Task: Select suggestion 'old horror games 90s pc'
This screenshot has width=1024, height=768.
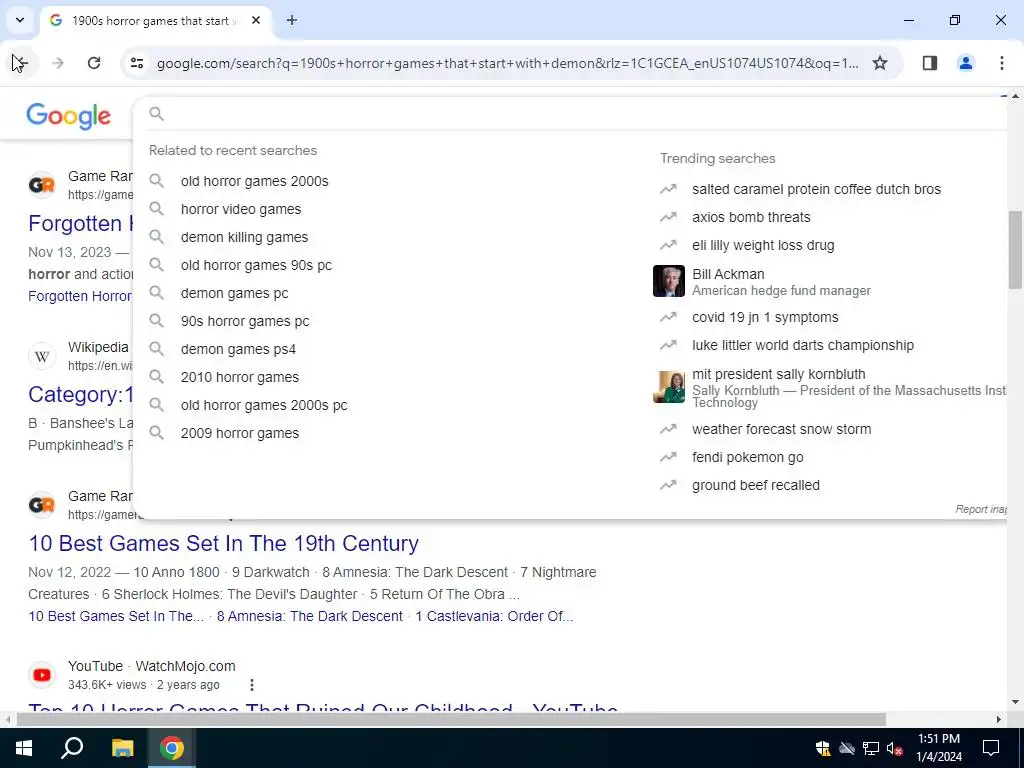Action: (256, 265)
